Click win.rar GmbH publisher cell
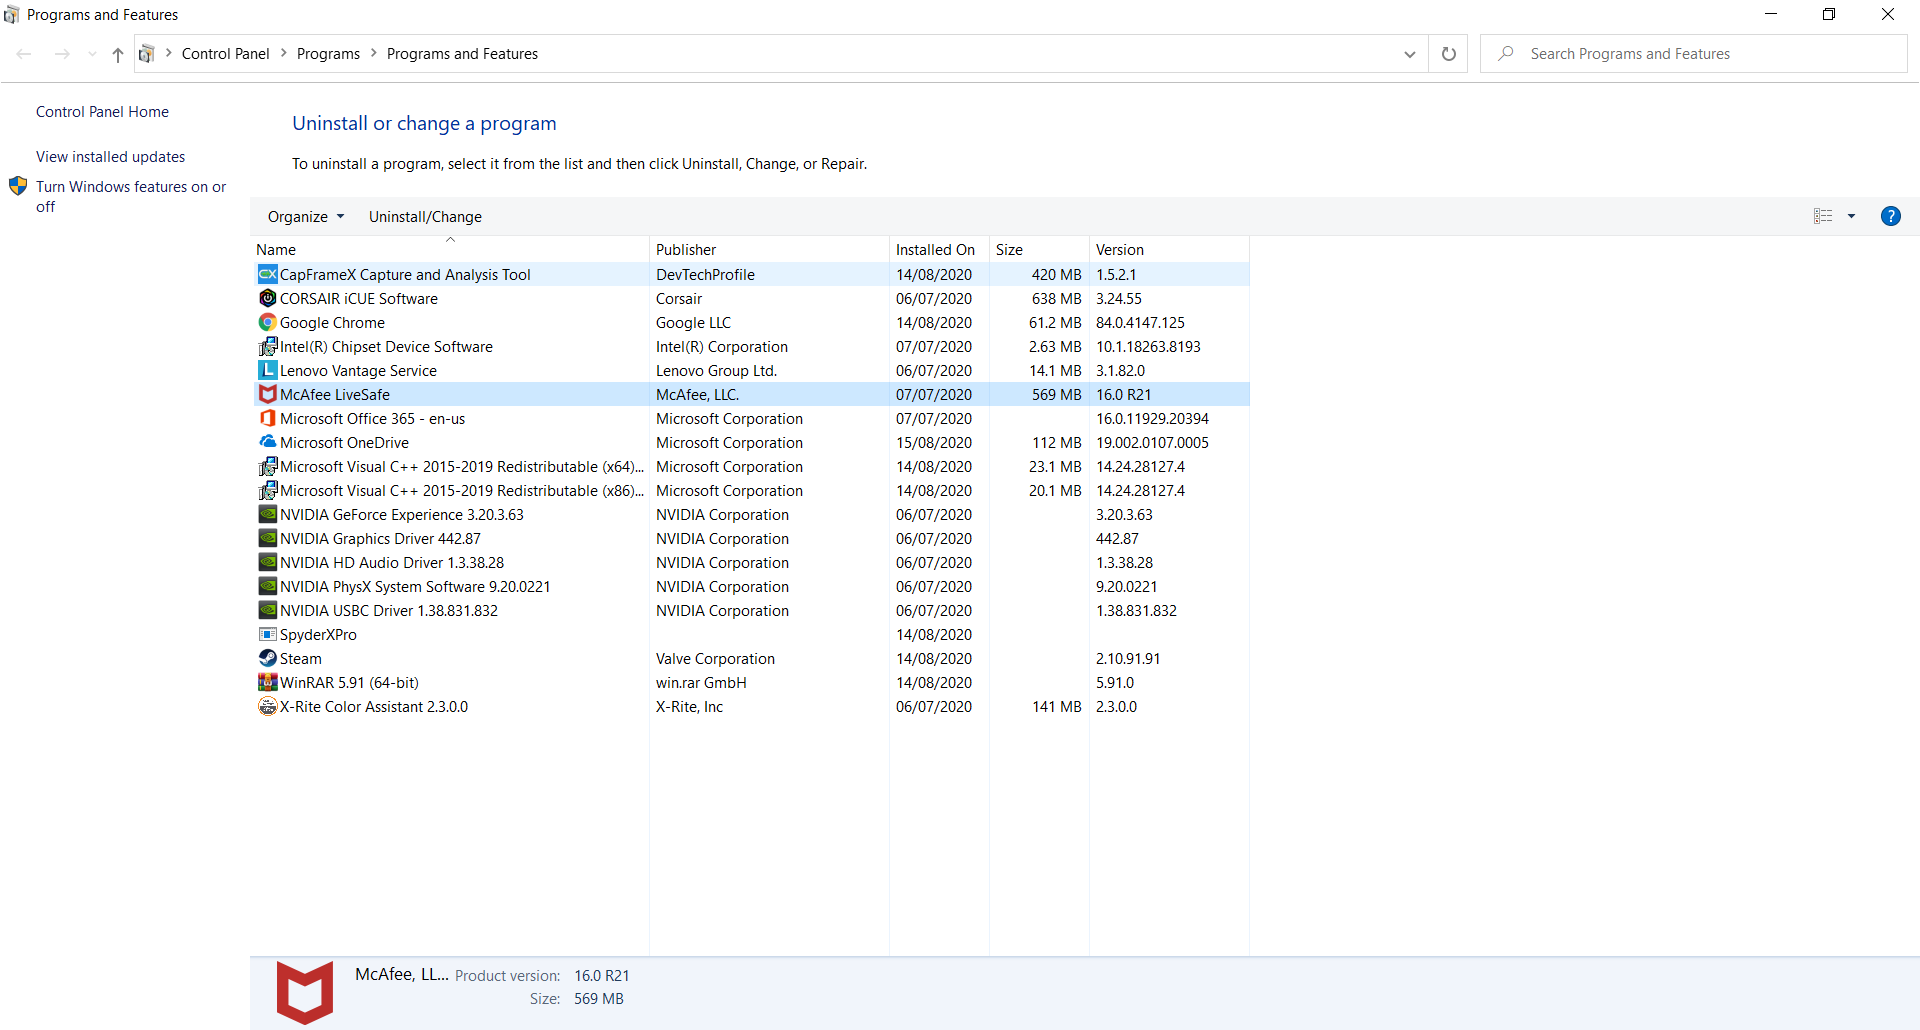 (701, 683)
